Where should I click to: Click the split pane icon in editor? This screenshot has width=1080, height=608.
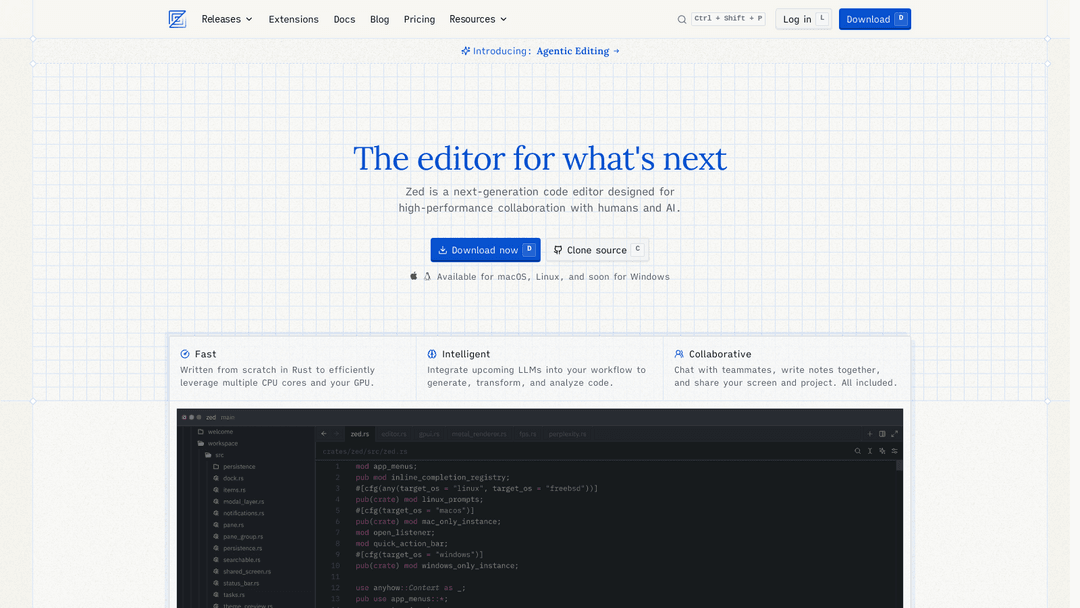click(882, 434)
